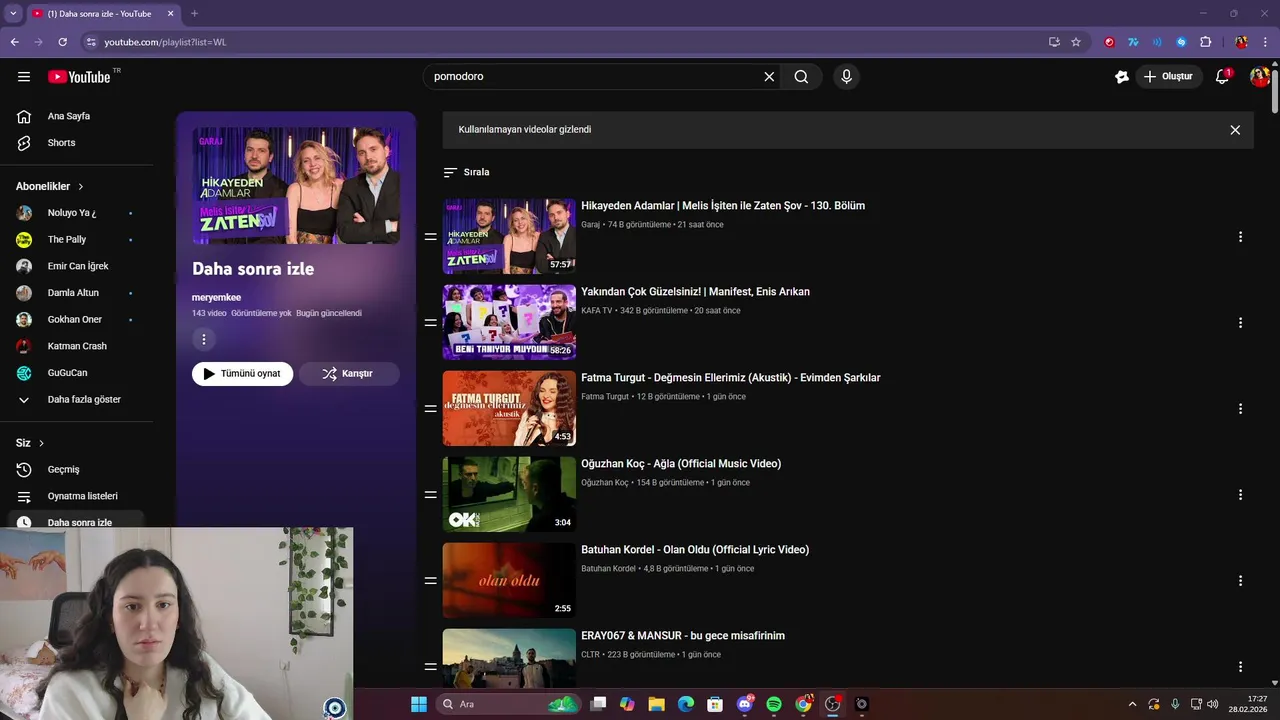
Task: Open Spotify from the taskbar
Action: coord(774,704)
